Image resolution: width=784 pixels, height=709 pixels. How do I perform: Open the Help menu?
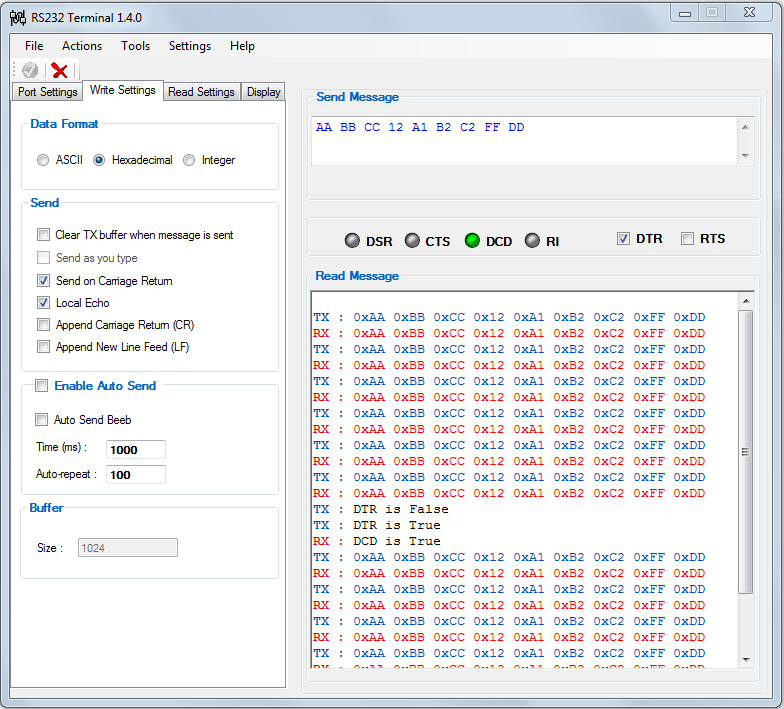coord(242,46)
